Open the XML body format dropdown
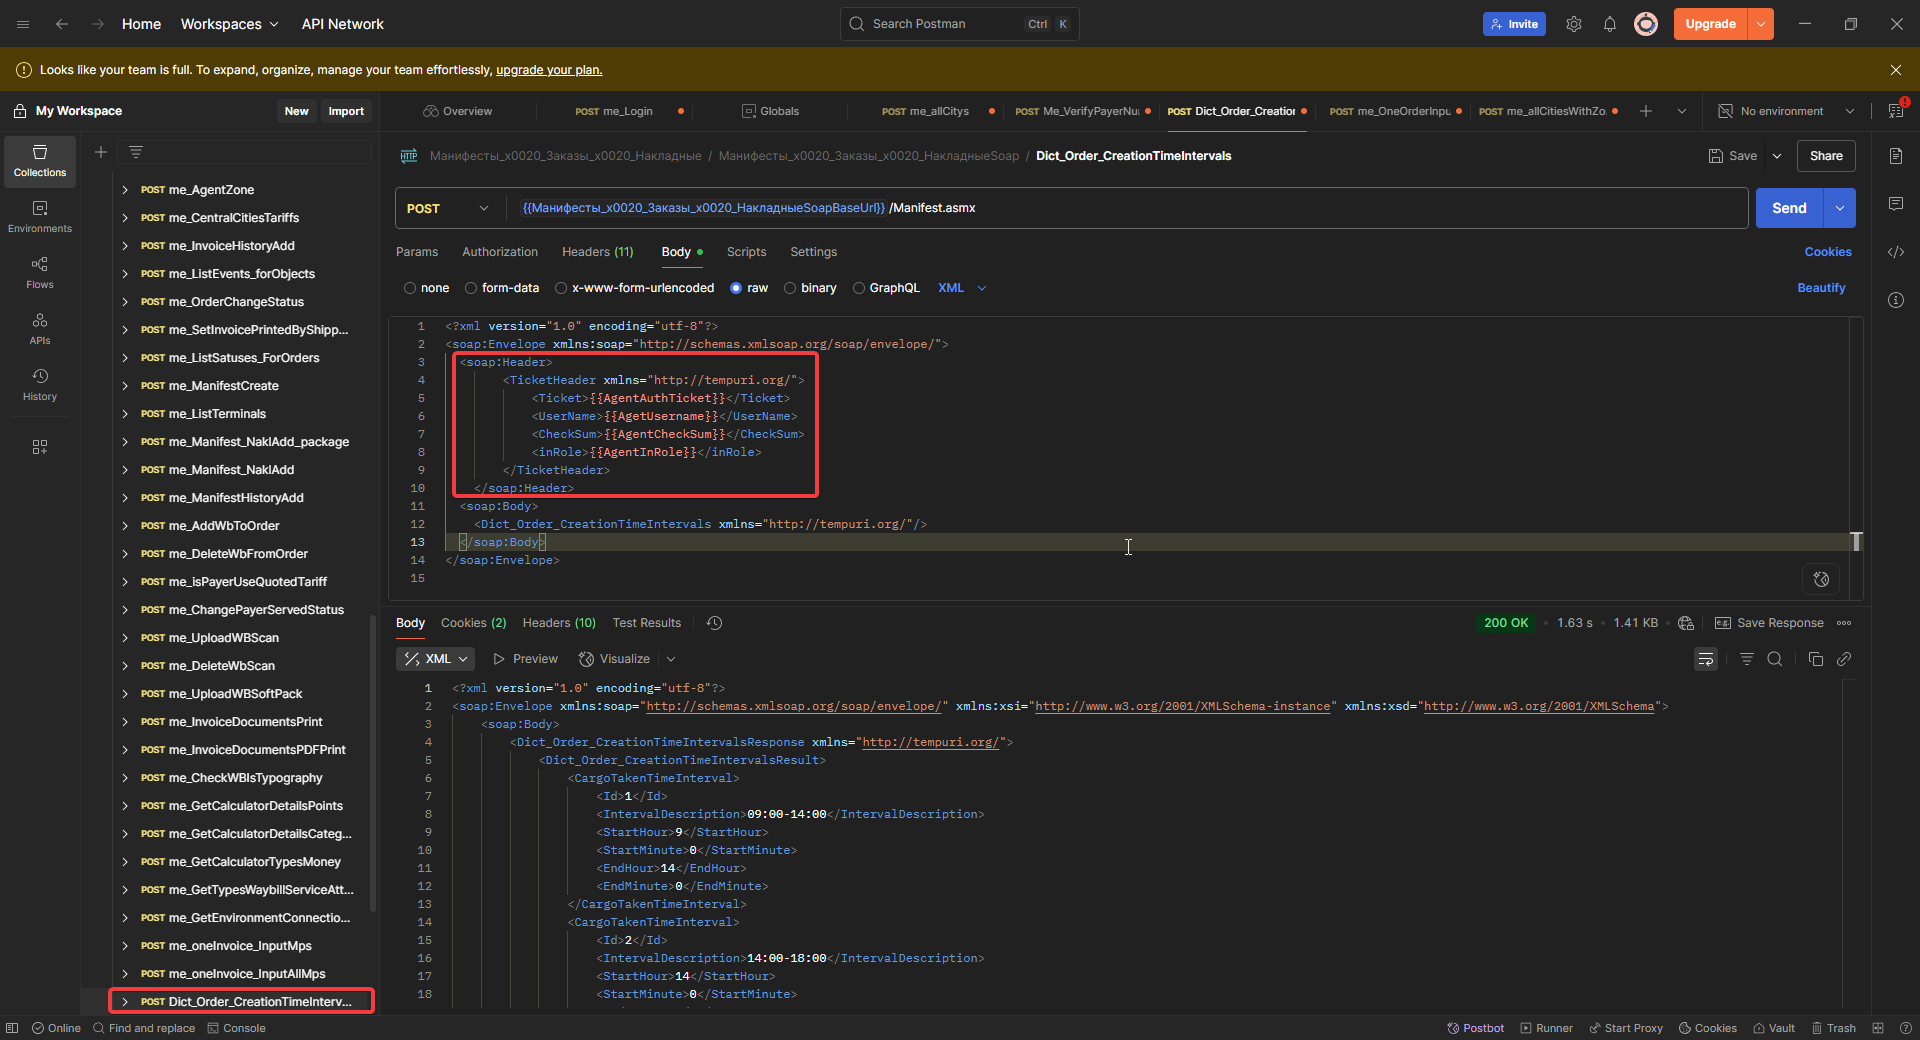 pyautogui.click(x=962, y=288)
